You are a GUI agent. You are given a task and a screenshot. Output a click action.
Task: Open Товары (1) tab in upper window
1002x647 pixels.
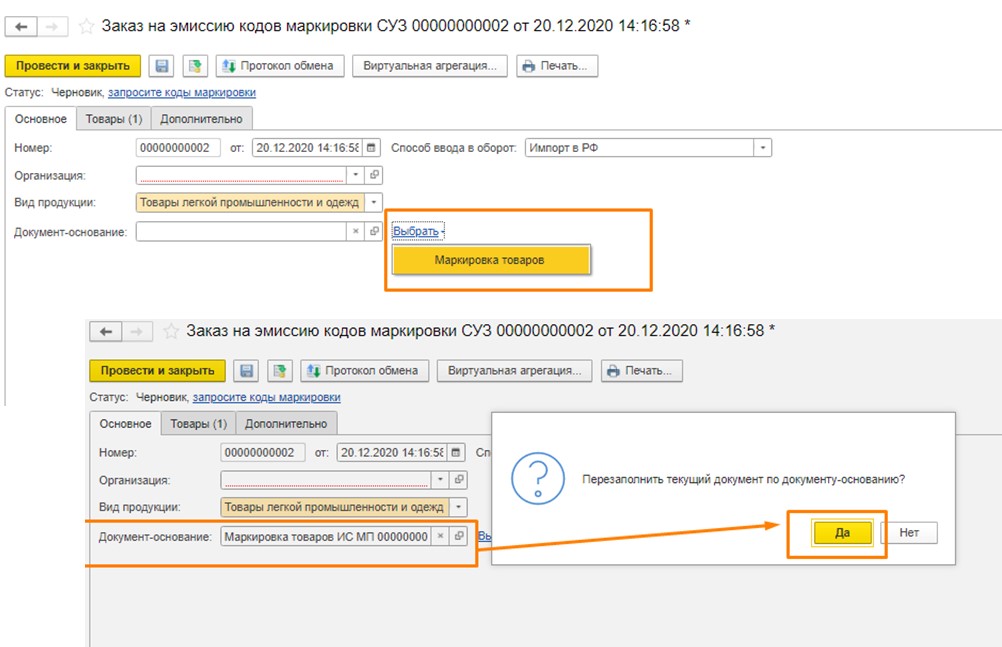(114, 119)
